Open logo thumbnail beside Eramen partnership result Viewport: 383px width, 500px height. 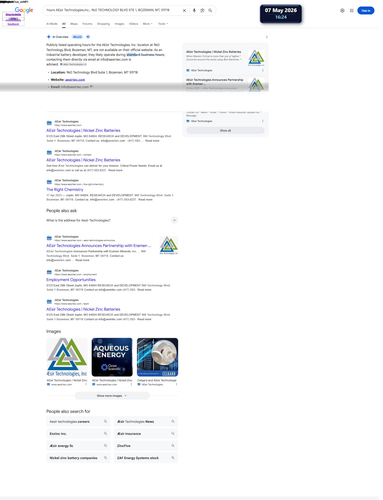coord(169,245)
